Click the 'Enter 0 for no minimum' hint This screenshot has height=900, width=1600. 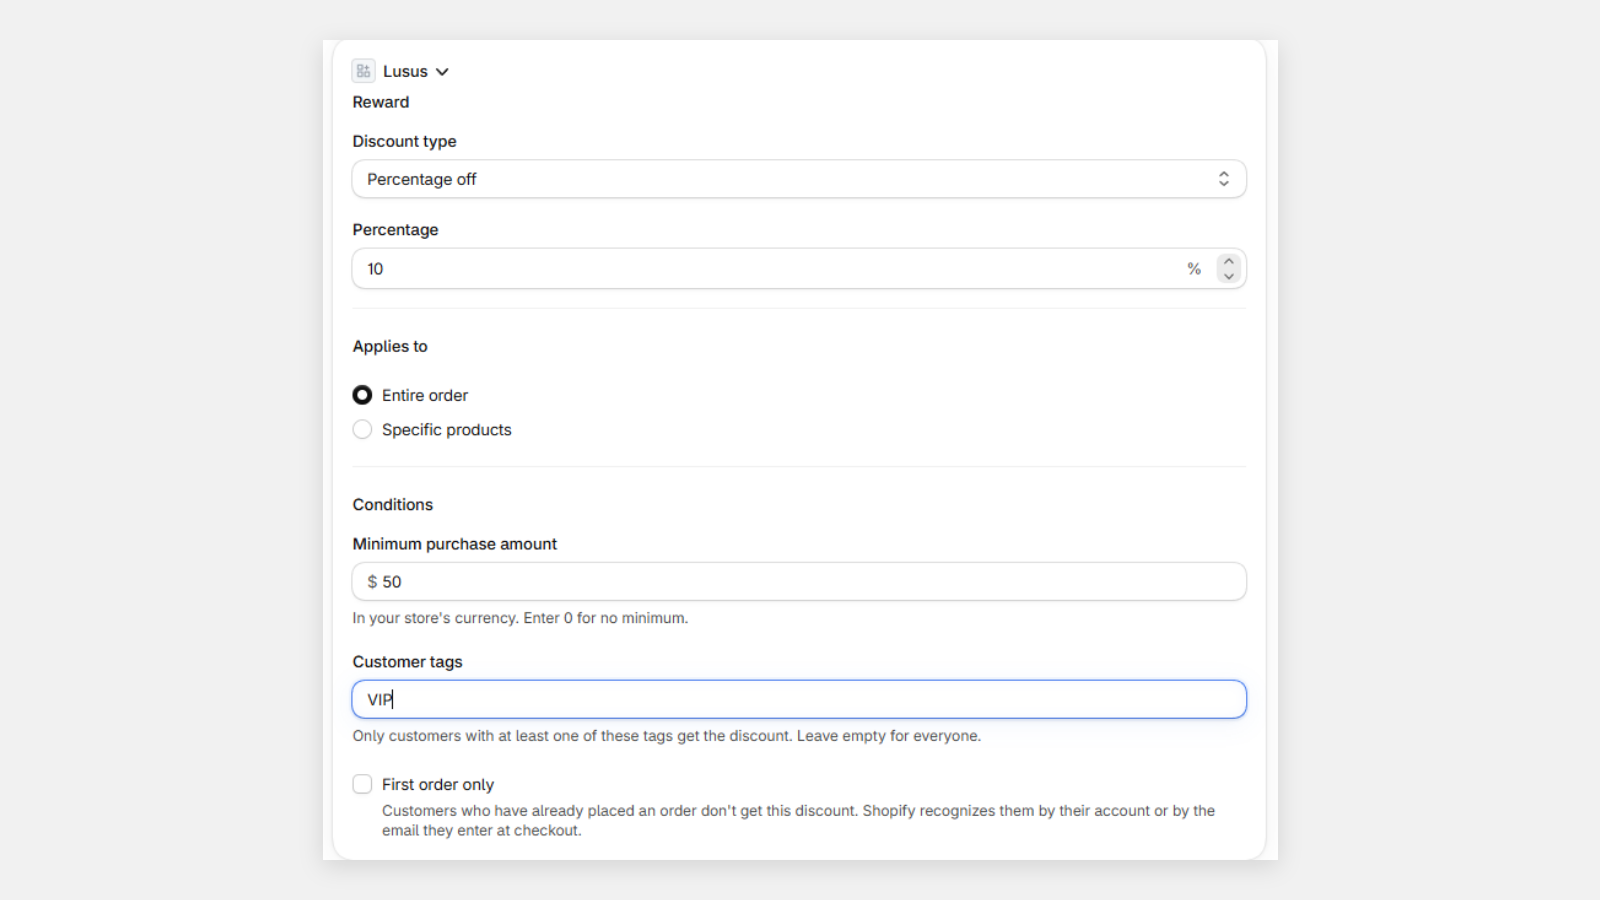[x=605, y=618]
